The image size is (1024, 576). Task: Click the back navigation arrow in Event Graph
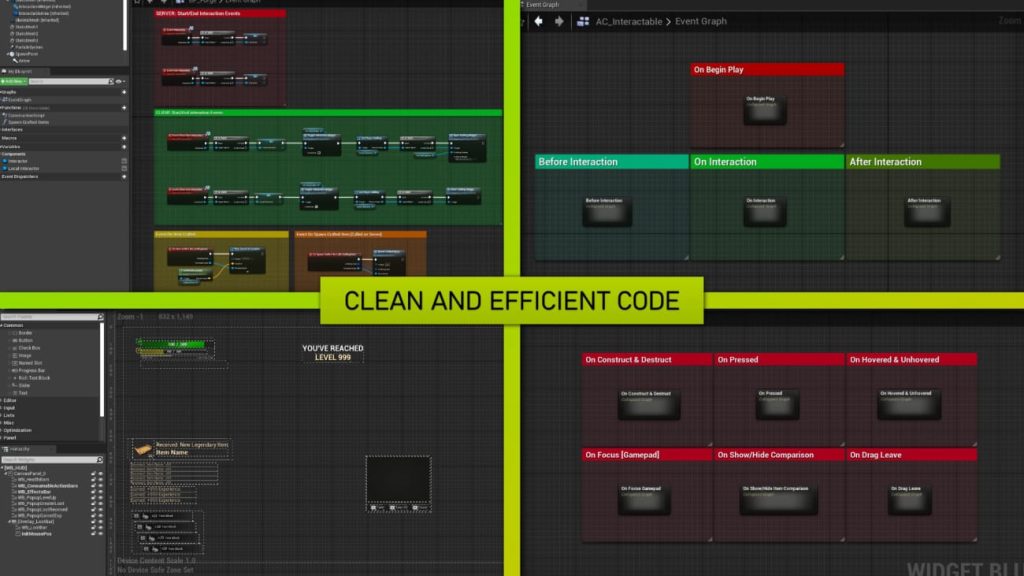(539, 21)
